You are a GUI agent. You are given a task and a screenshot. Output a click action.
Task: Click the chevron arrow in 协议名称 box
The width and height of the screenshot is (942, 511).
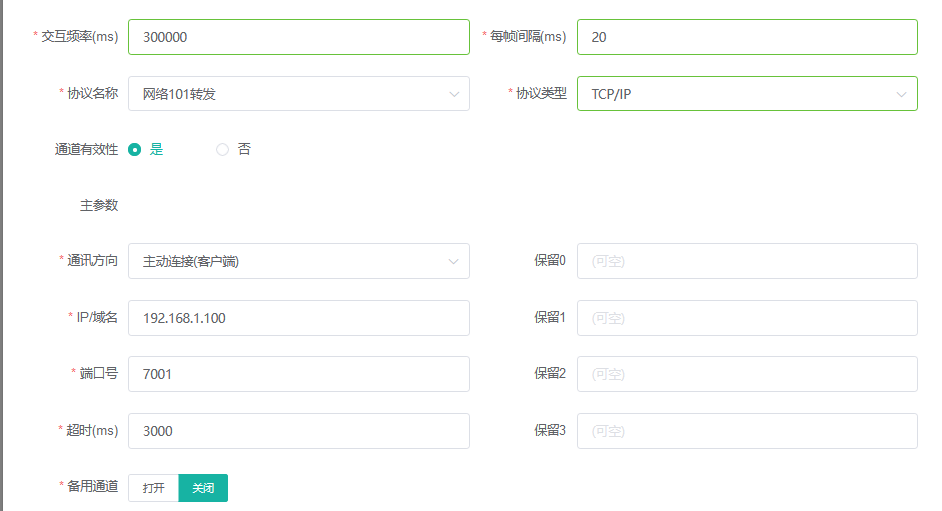pyautogui.click(x=454, y=94)
